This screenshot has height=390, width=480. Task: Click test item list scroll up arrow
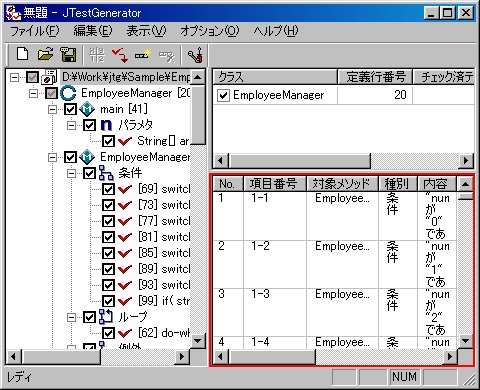pyautogui.click(x=465, y=184)
